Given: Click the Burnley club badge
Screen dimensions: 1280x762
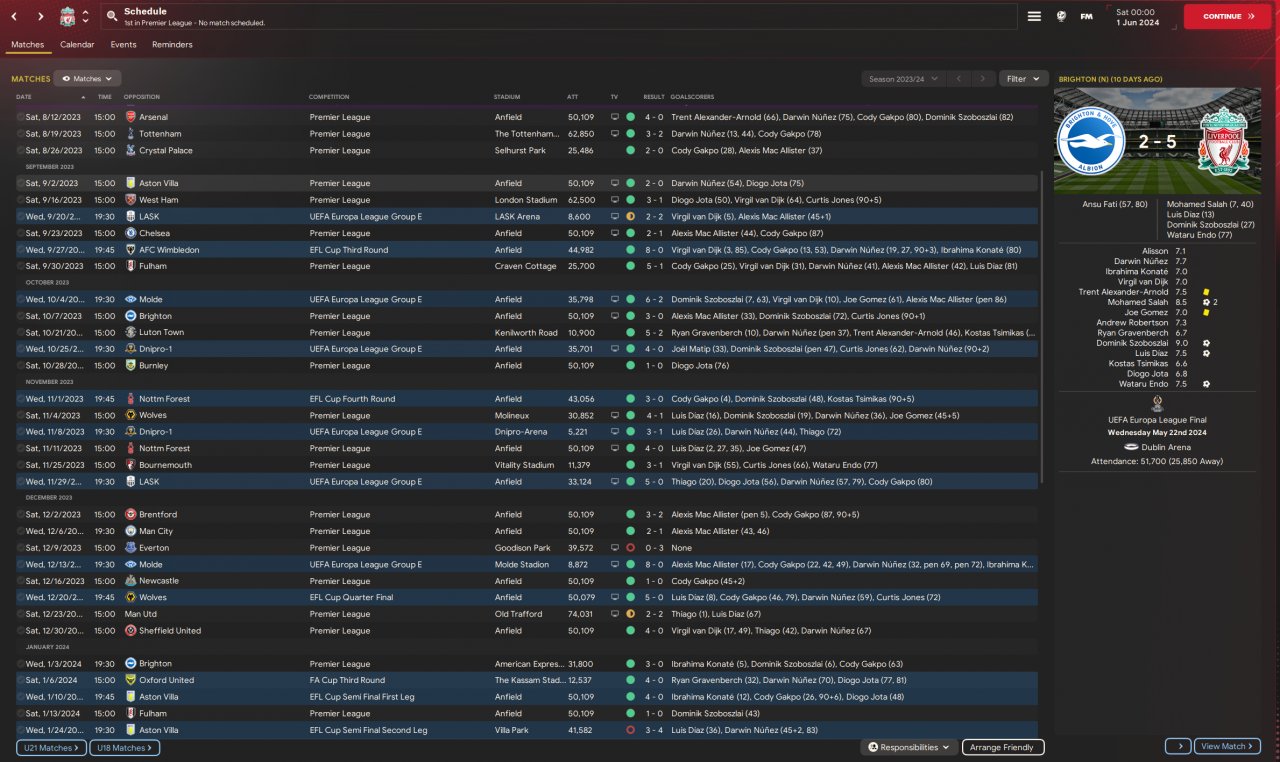Looking at the screenshot, I should click(x=131, y=365).
